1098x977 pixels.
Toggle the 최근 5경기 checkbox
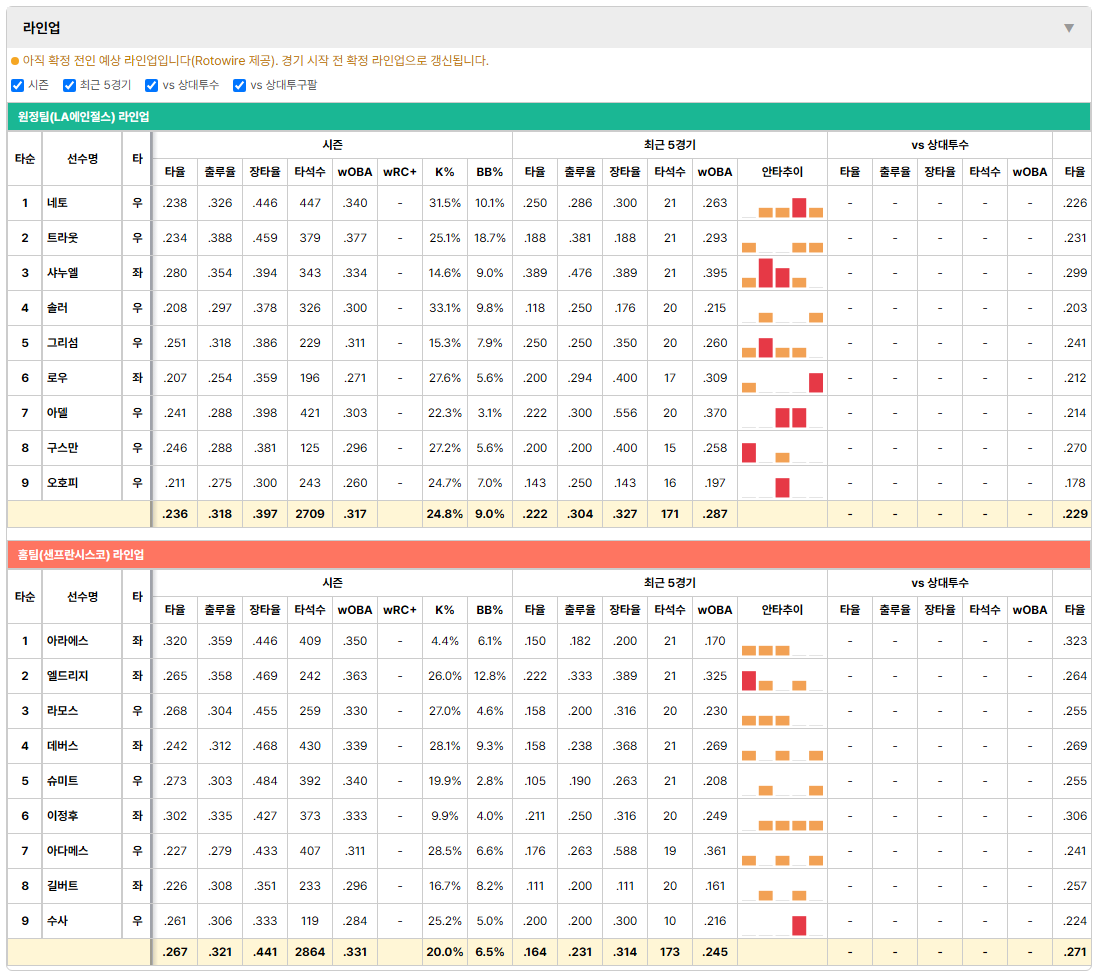coord(69,85)
